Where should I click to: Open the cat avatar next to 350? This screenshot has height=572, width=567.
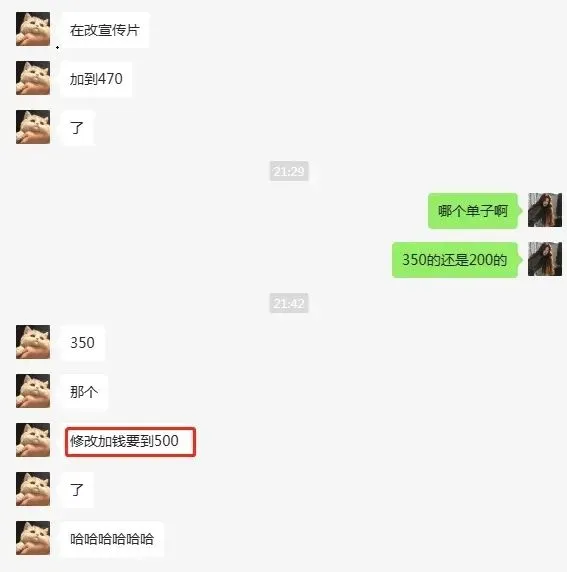(33, 342)
